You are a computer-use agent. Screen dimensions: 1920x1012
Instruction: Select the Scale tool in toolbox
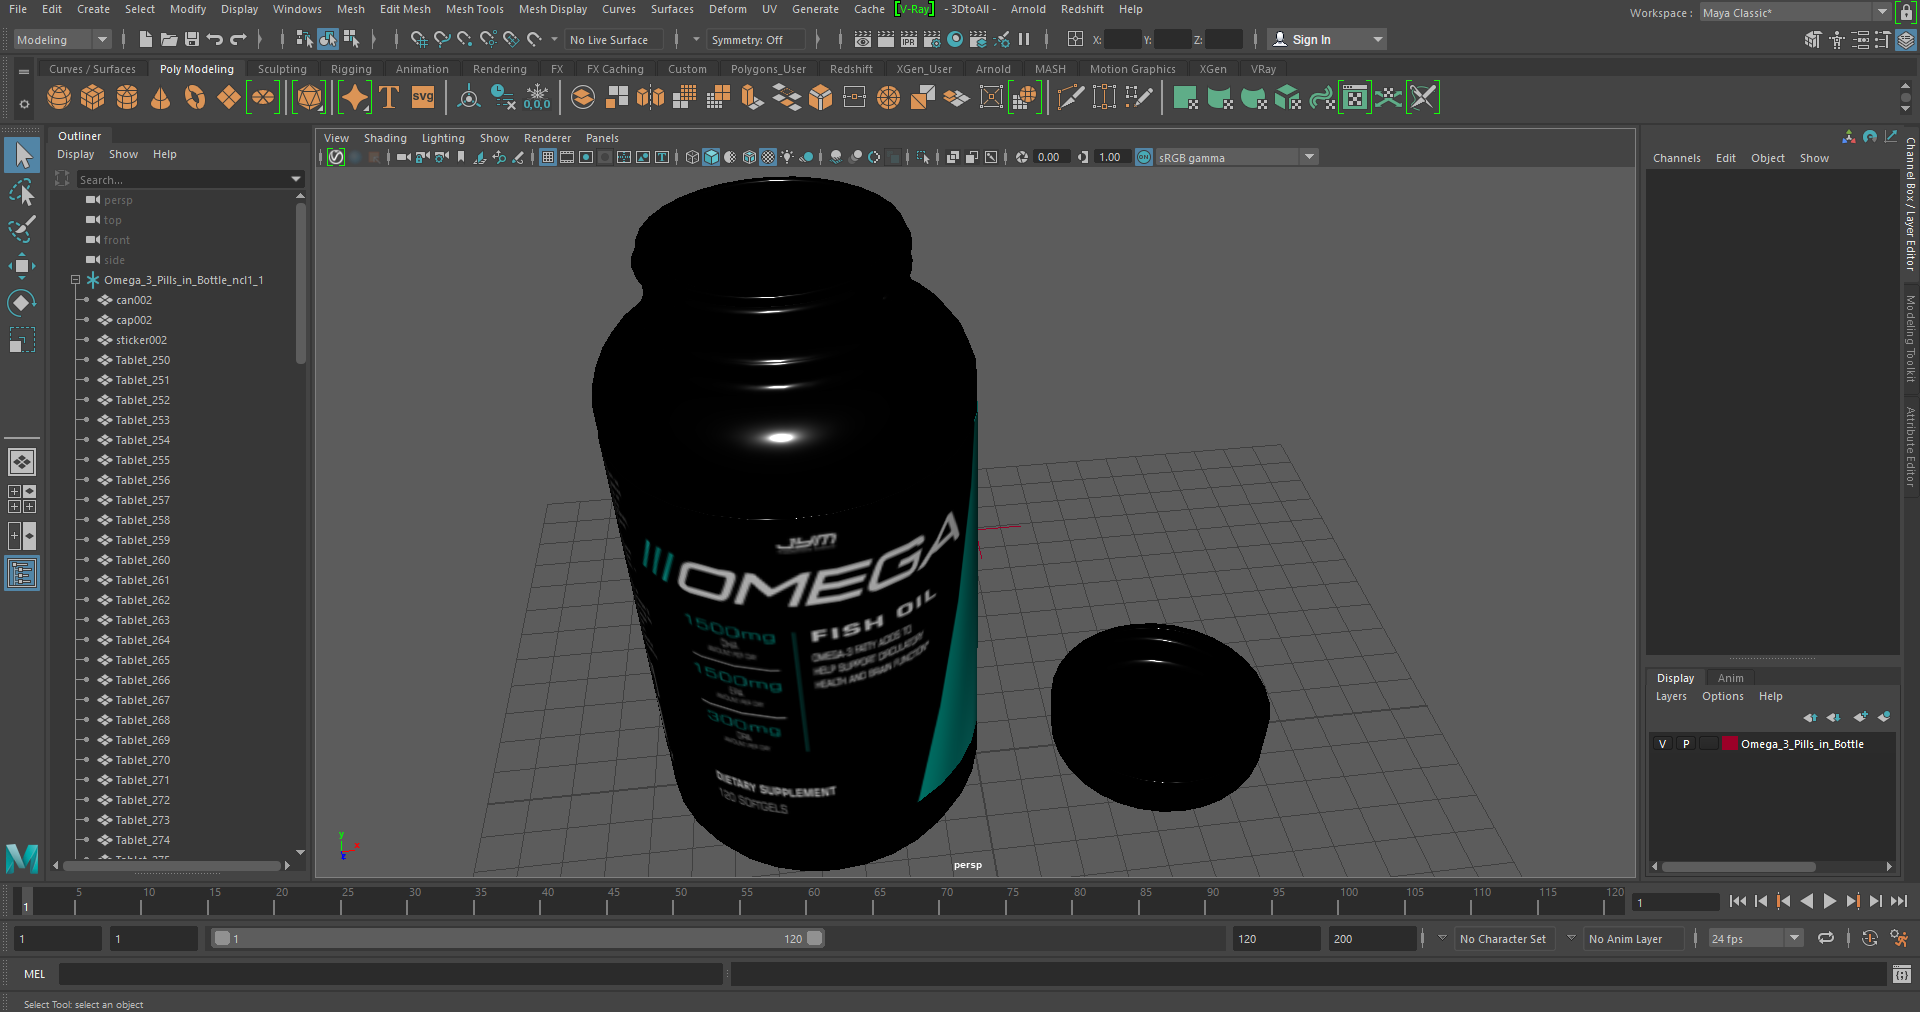coord(22,340)
